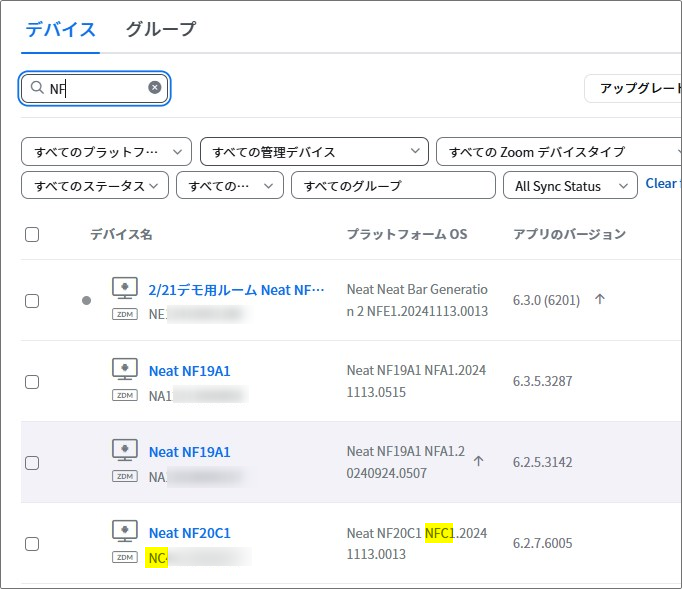
Task: Clear the search field with the X icon
Action: [154, 88]
